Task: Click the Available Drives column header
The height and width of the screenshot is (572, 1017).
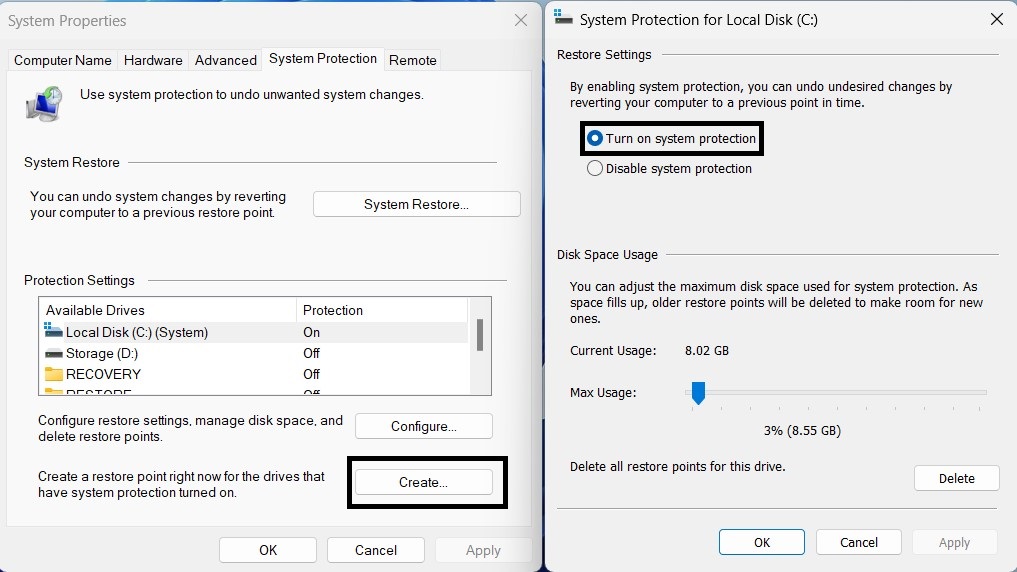Action: (x=168, y=310)
